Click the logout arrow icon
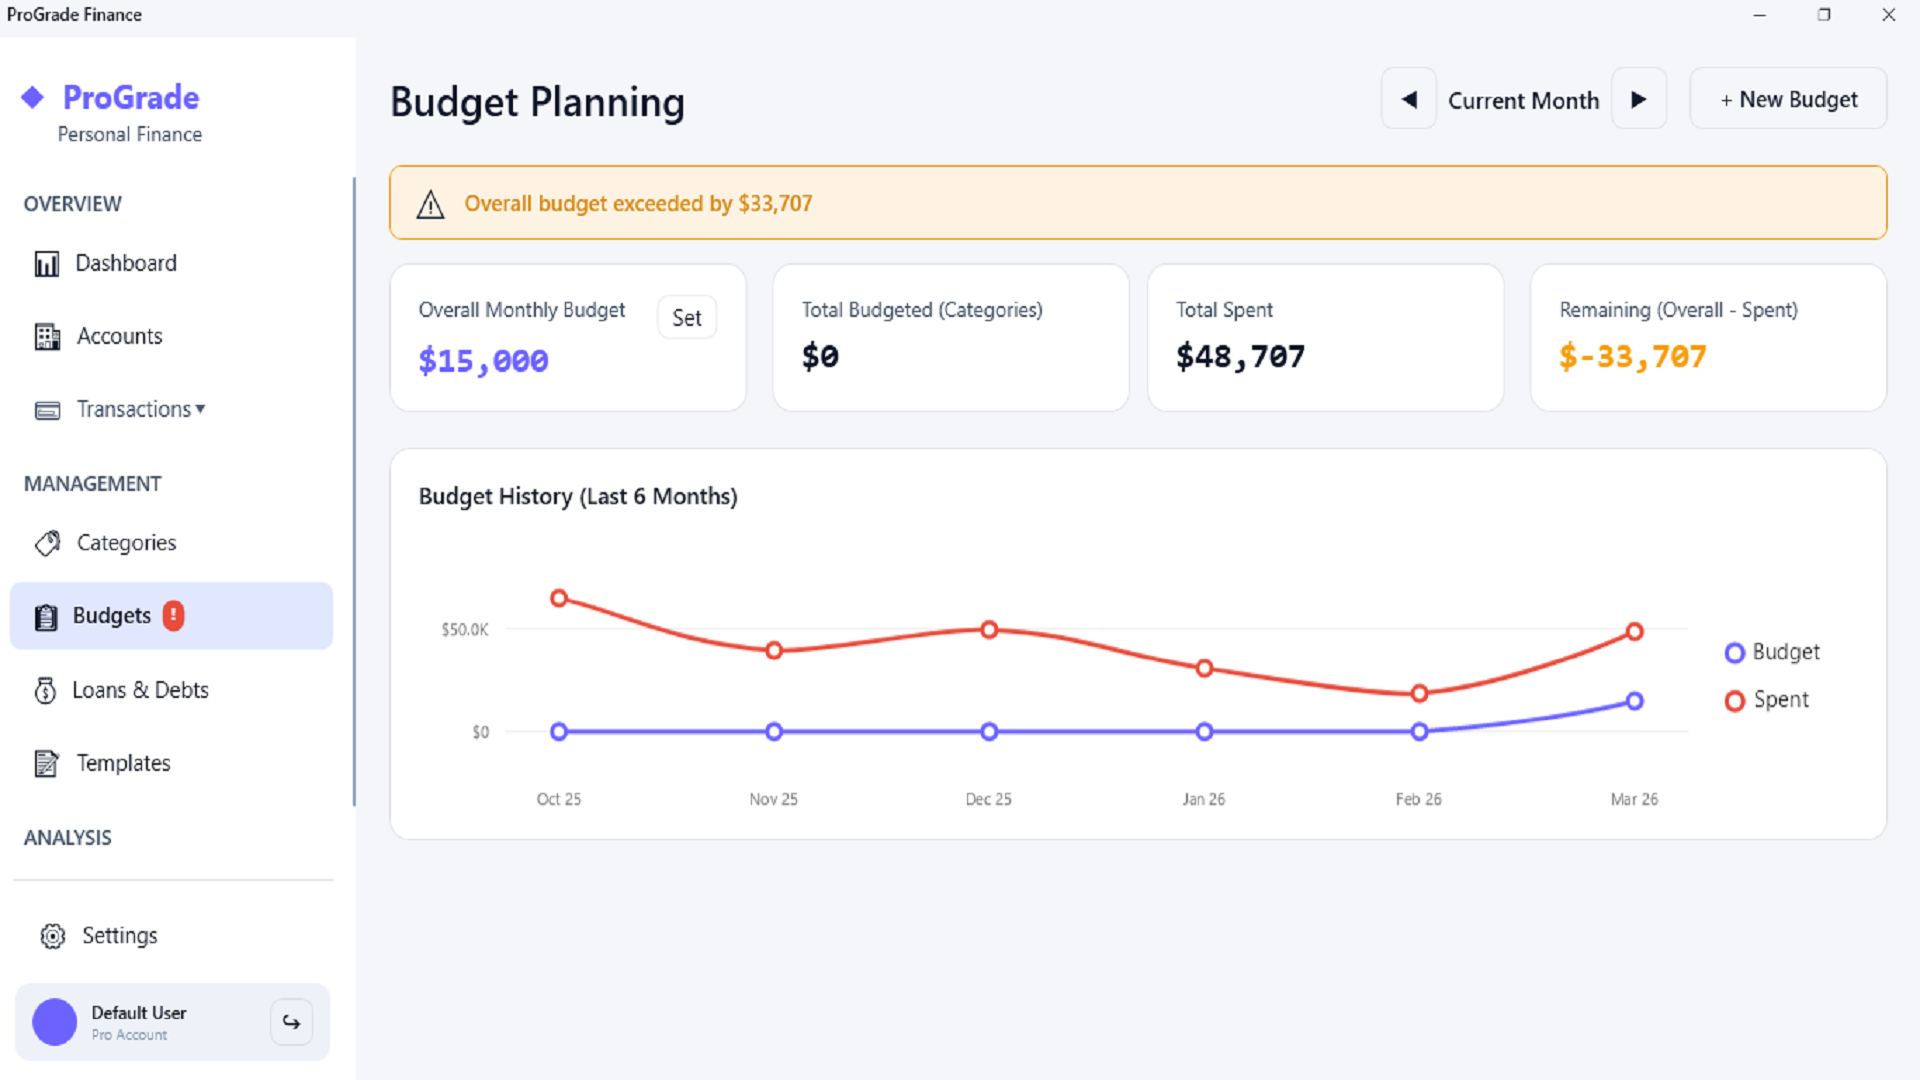The height and width of the screenshot is (1080, 1920). (291, 1022)
